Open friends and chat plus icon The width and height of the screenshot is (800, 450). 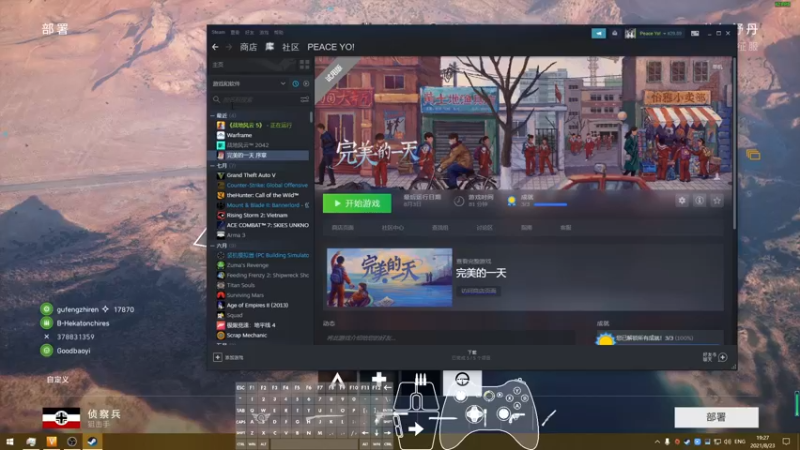coord(722,357)
